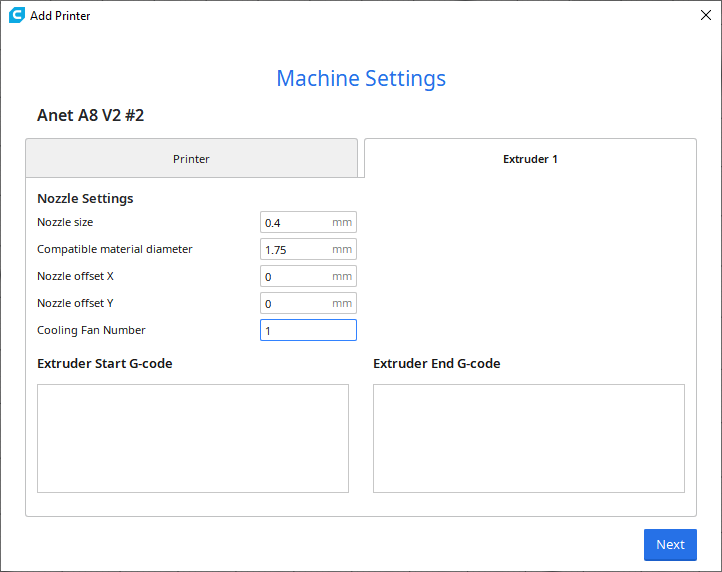The height and width of the screenshot is (572, 722).
Task: Click the Nozzle Settings section header
Action: 85,198
